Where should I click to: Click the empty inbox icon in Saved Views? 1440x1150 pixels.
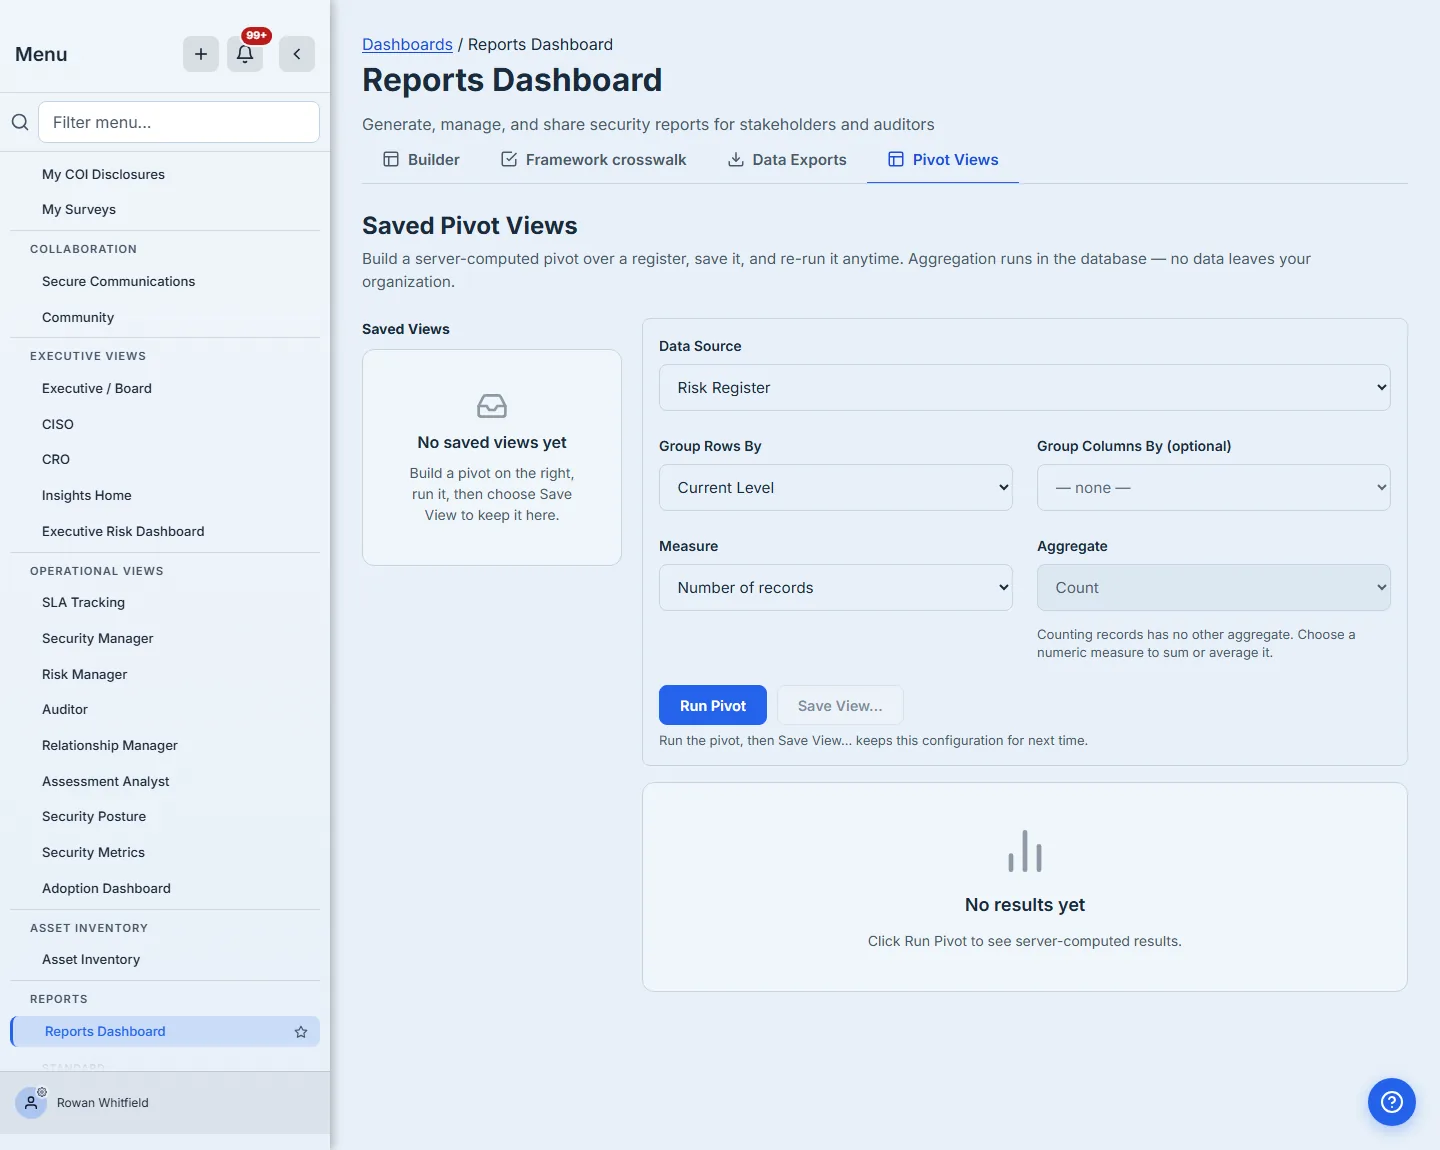click(x=492, y=406)
